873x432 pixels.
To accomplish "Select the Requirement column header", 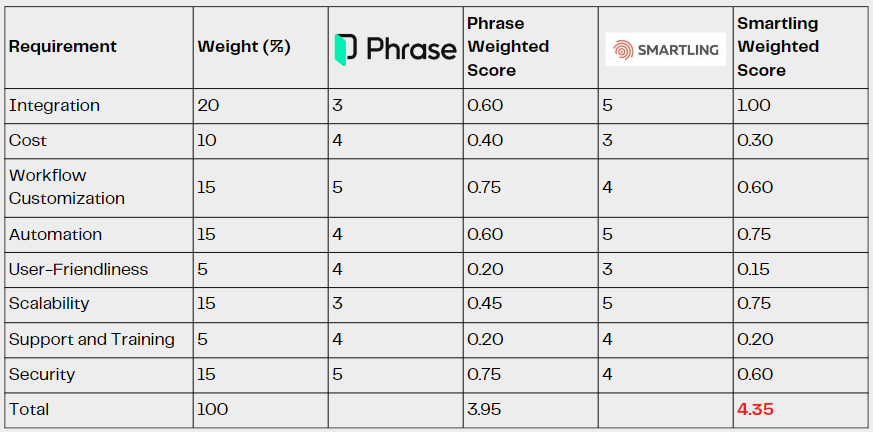I will (x=63, y=47).
